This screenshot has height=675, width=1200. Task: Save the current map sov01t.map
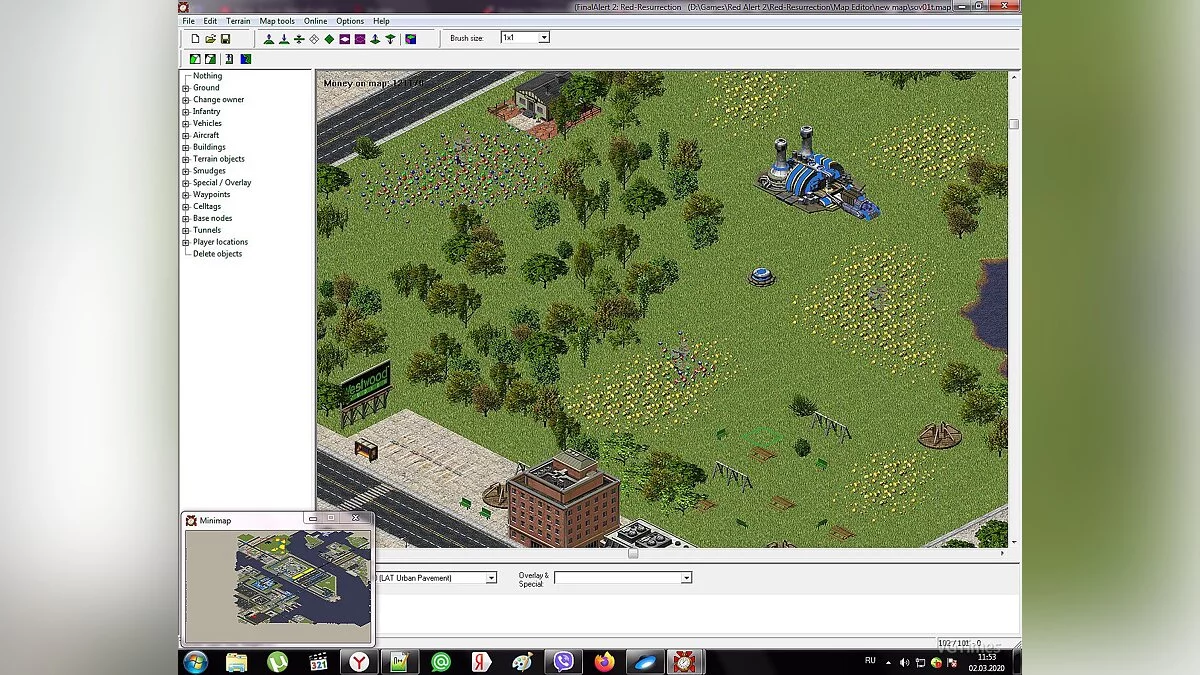click(x=226, y=38)
